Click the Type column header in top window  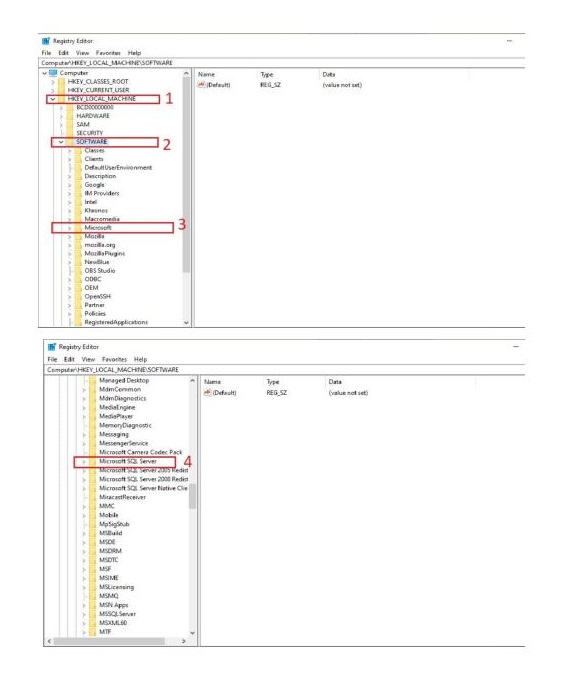[267, 74]
